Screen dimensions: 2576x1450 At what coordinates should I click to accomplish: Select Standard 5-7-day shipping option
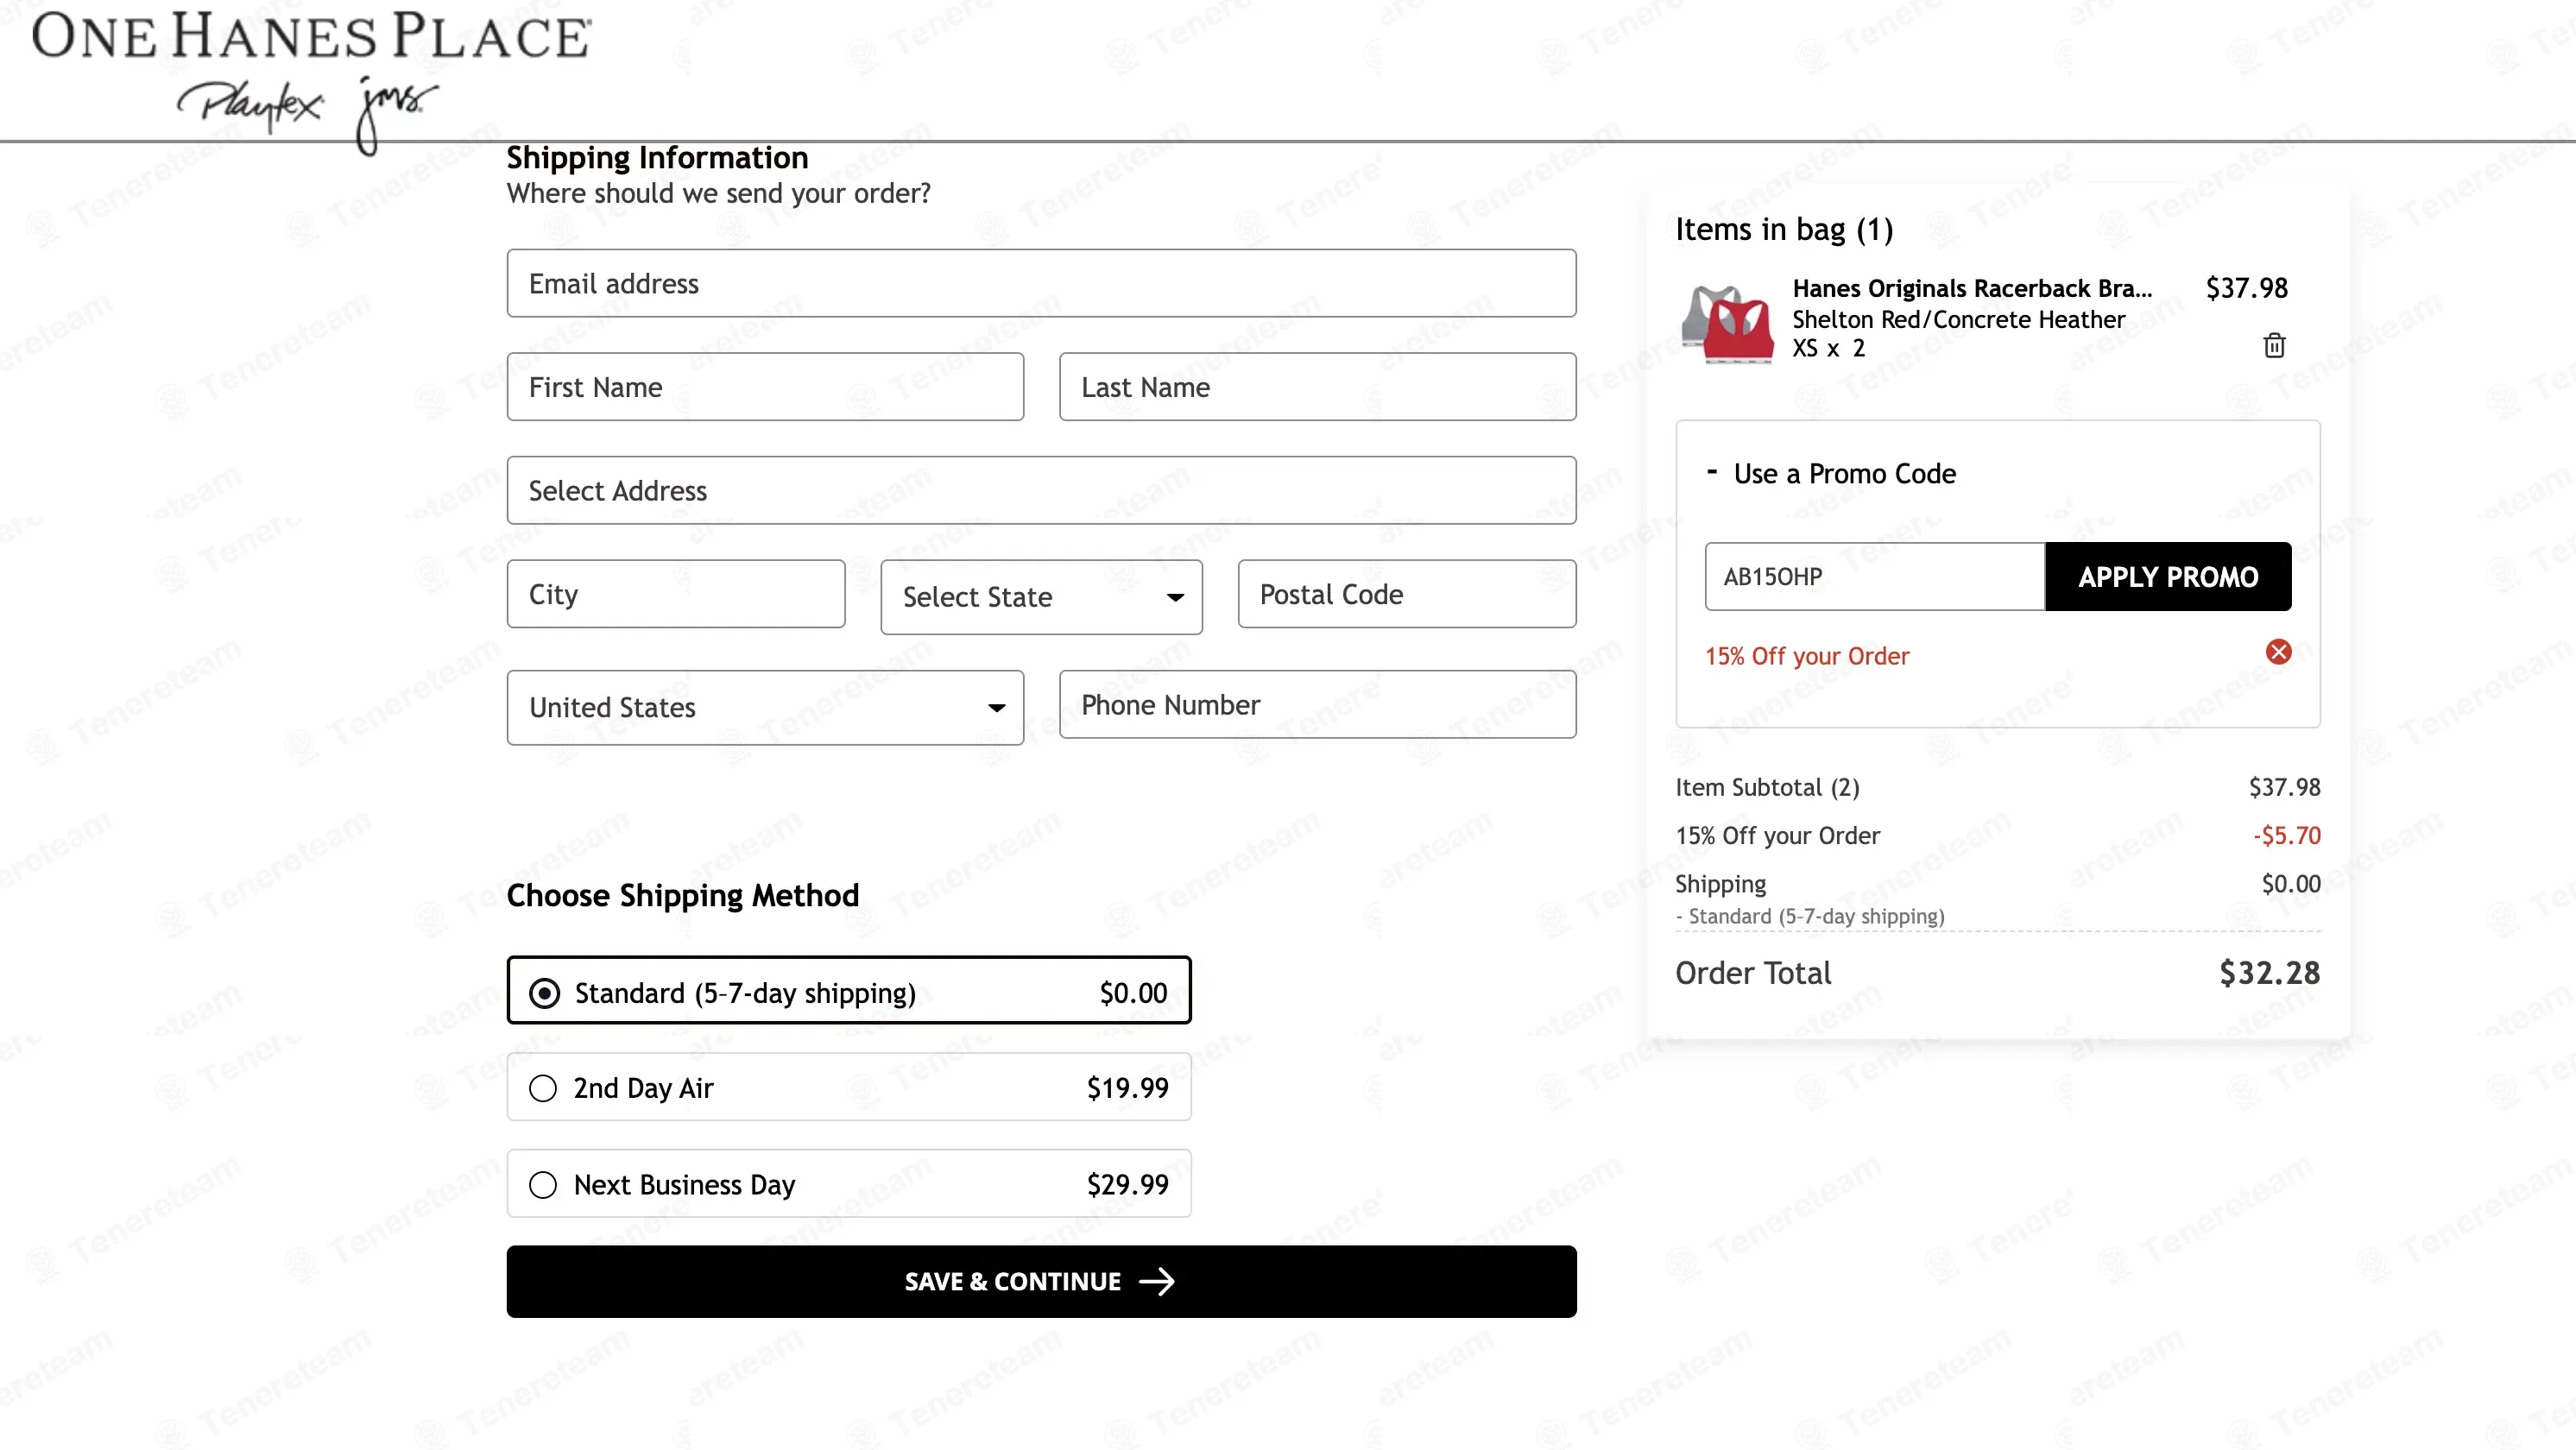544,993
